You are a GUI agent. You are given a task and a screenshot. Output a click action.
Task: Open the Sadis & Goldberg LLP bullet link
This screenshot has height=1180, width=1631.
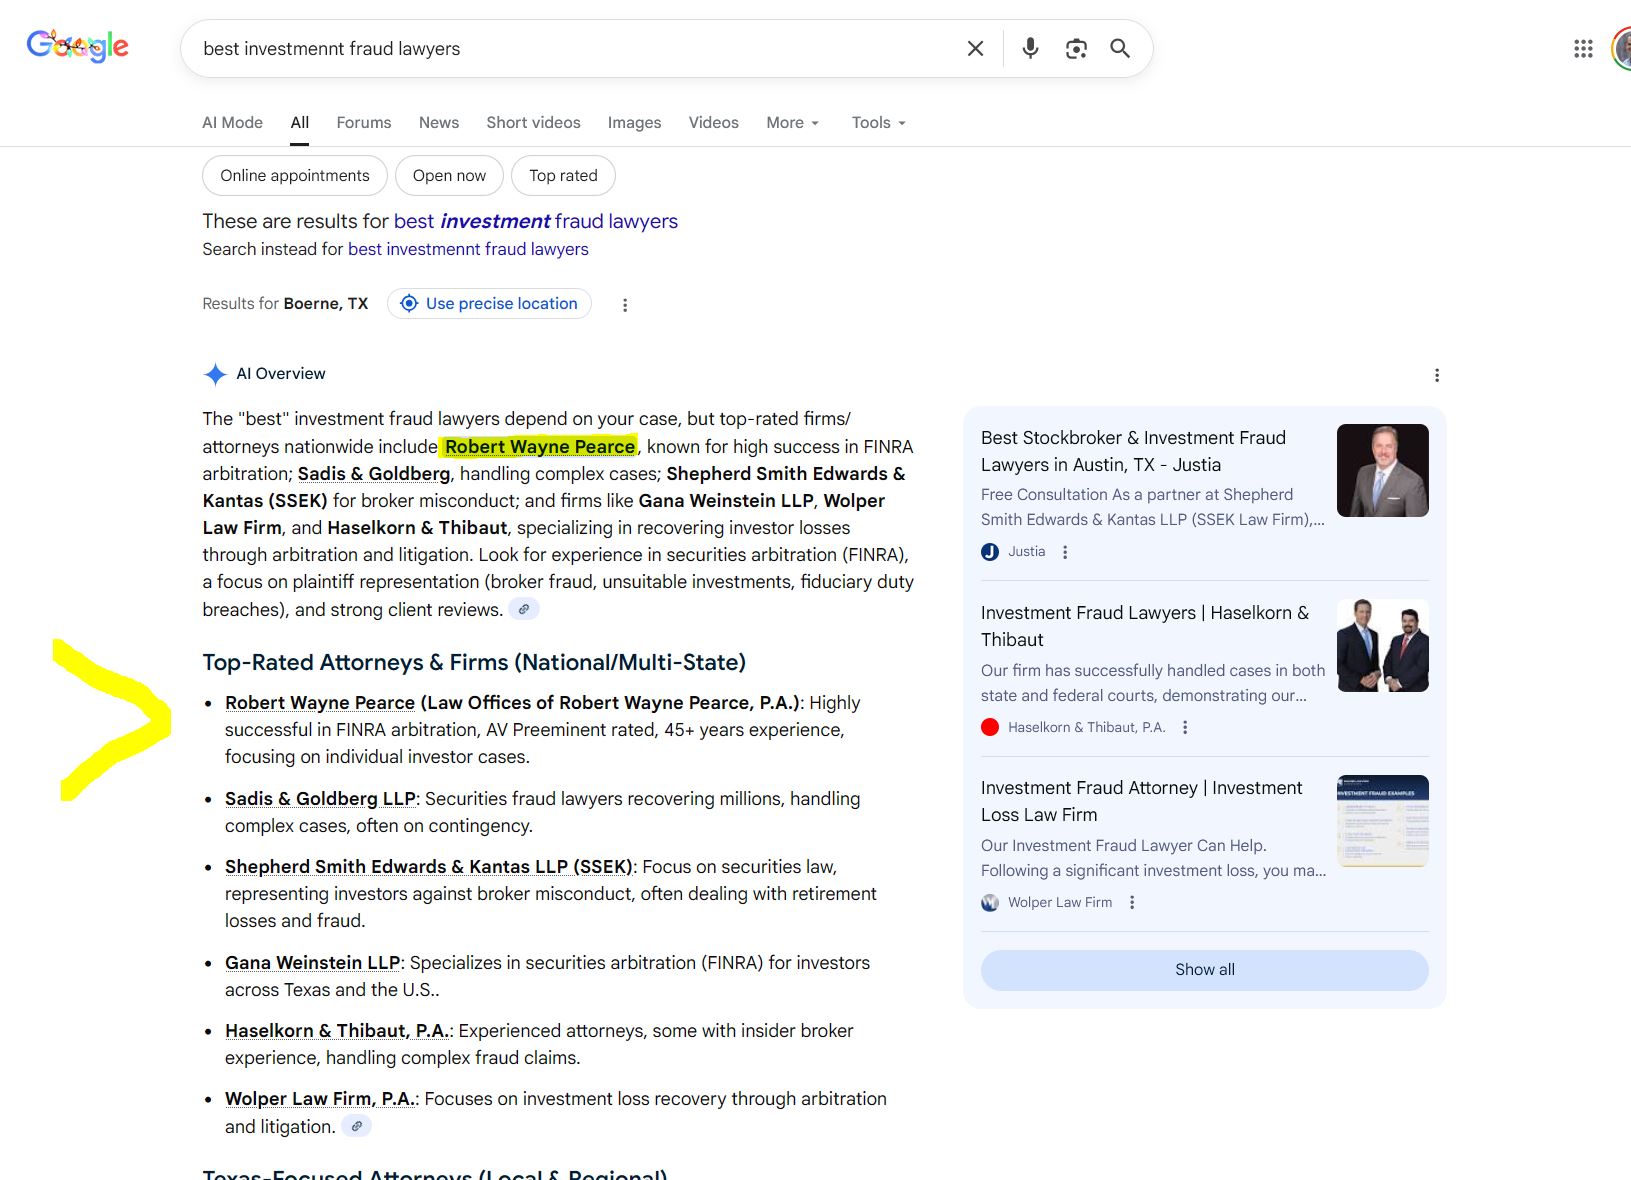(x=320, y=799)
